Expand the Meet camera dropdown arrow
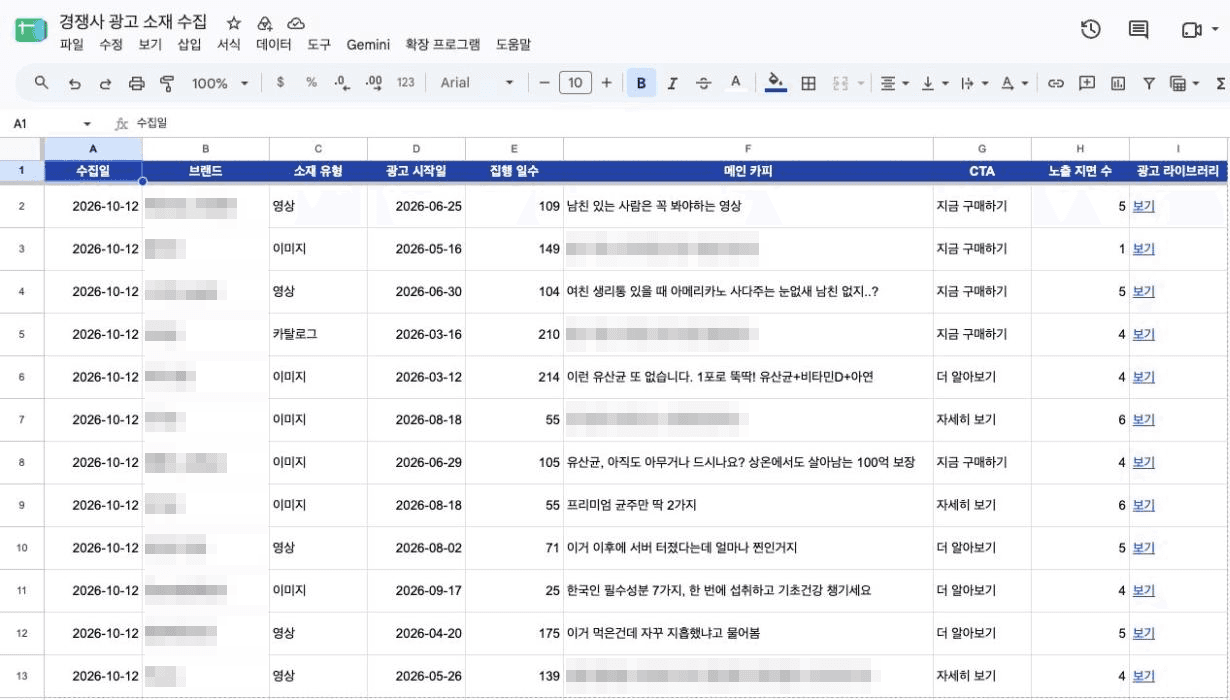The height and width of the screenshot is (700, 1230). (1215, 31)
